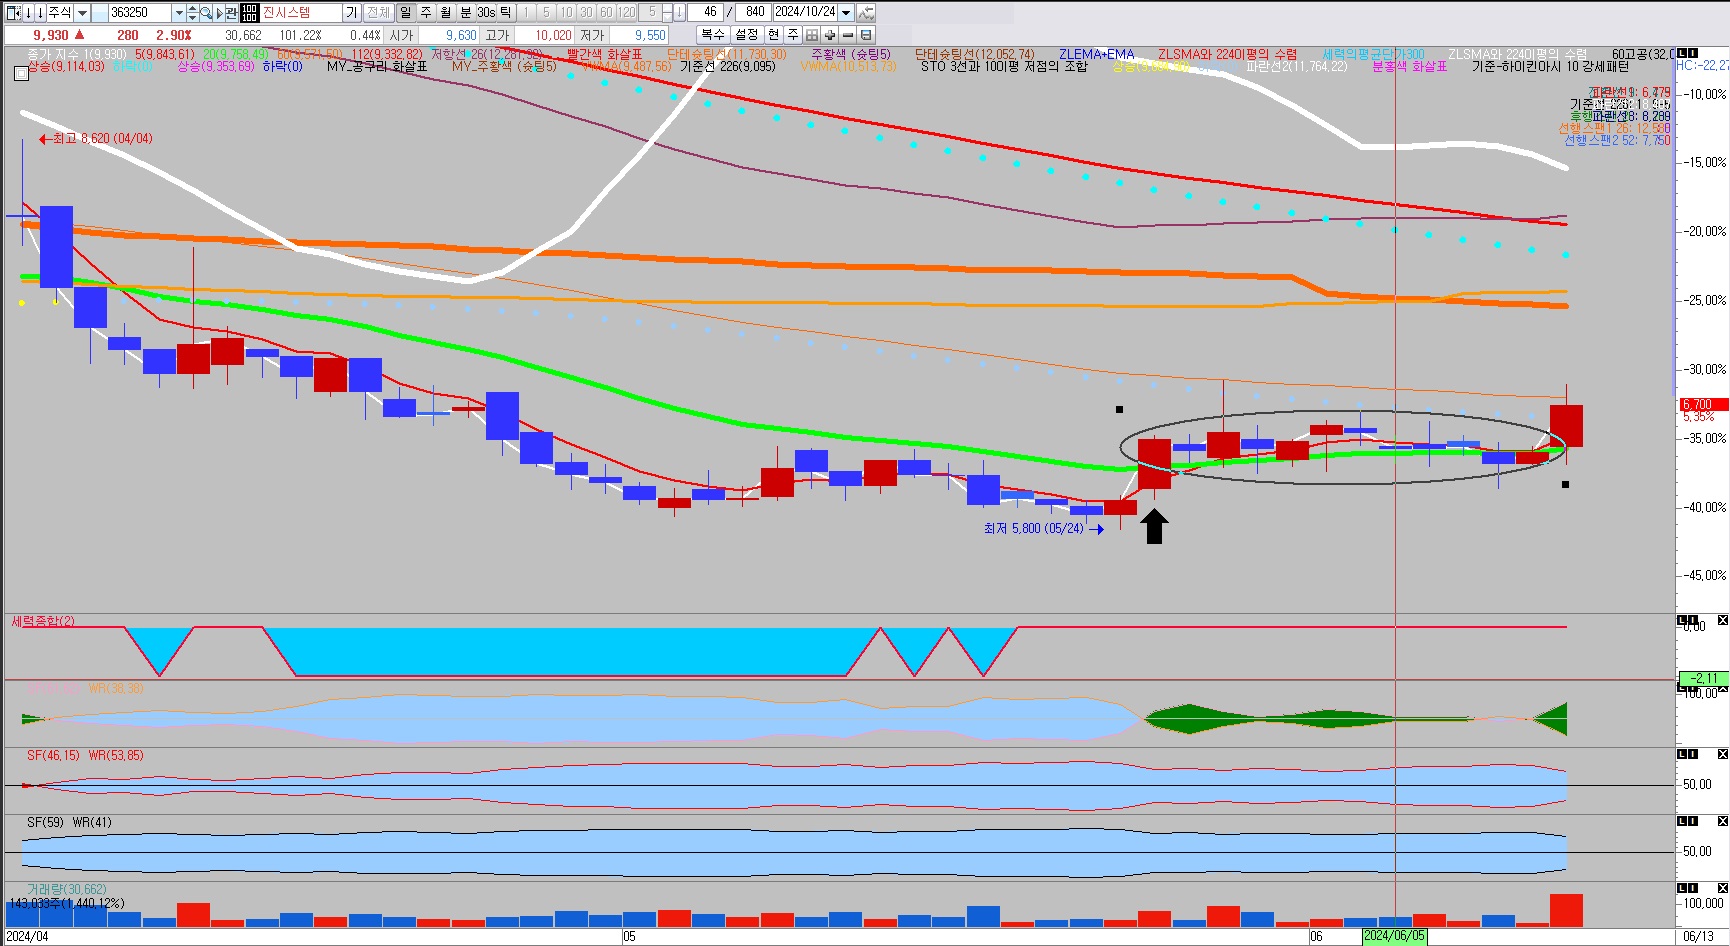The width and height of the screenshot is (1730, 946).
Task: Click the 복수 button
Action: [712, 35]
